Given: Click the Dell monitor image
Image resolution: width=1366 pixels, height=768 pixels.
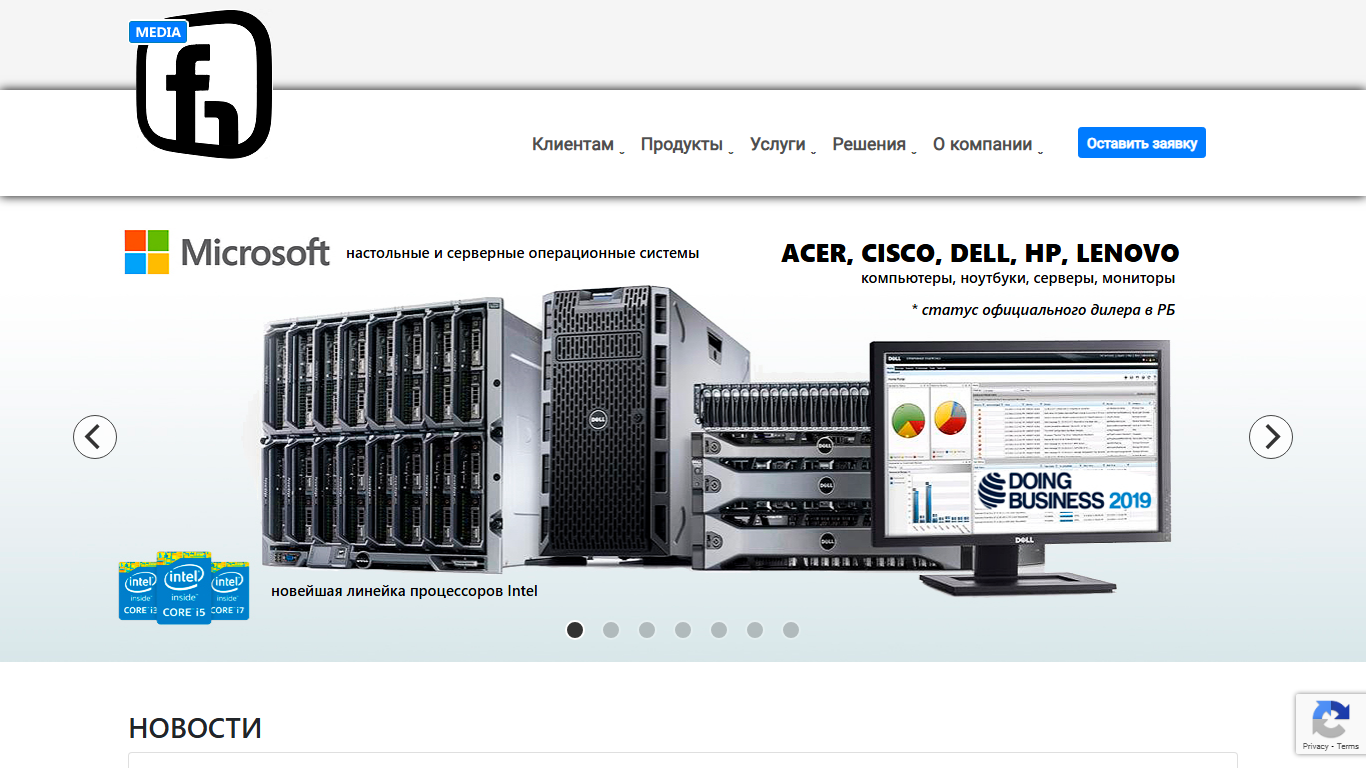Looking at the screenshot, I should click(x=1019, y=468).
